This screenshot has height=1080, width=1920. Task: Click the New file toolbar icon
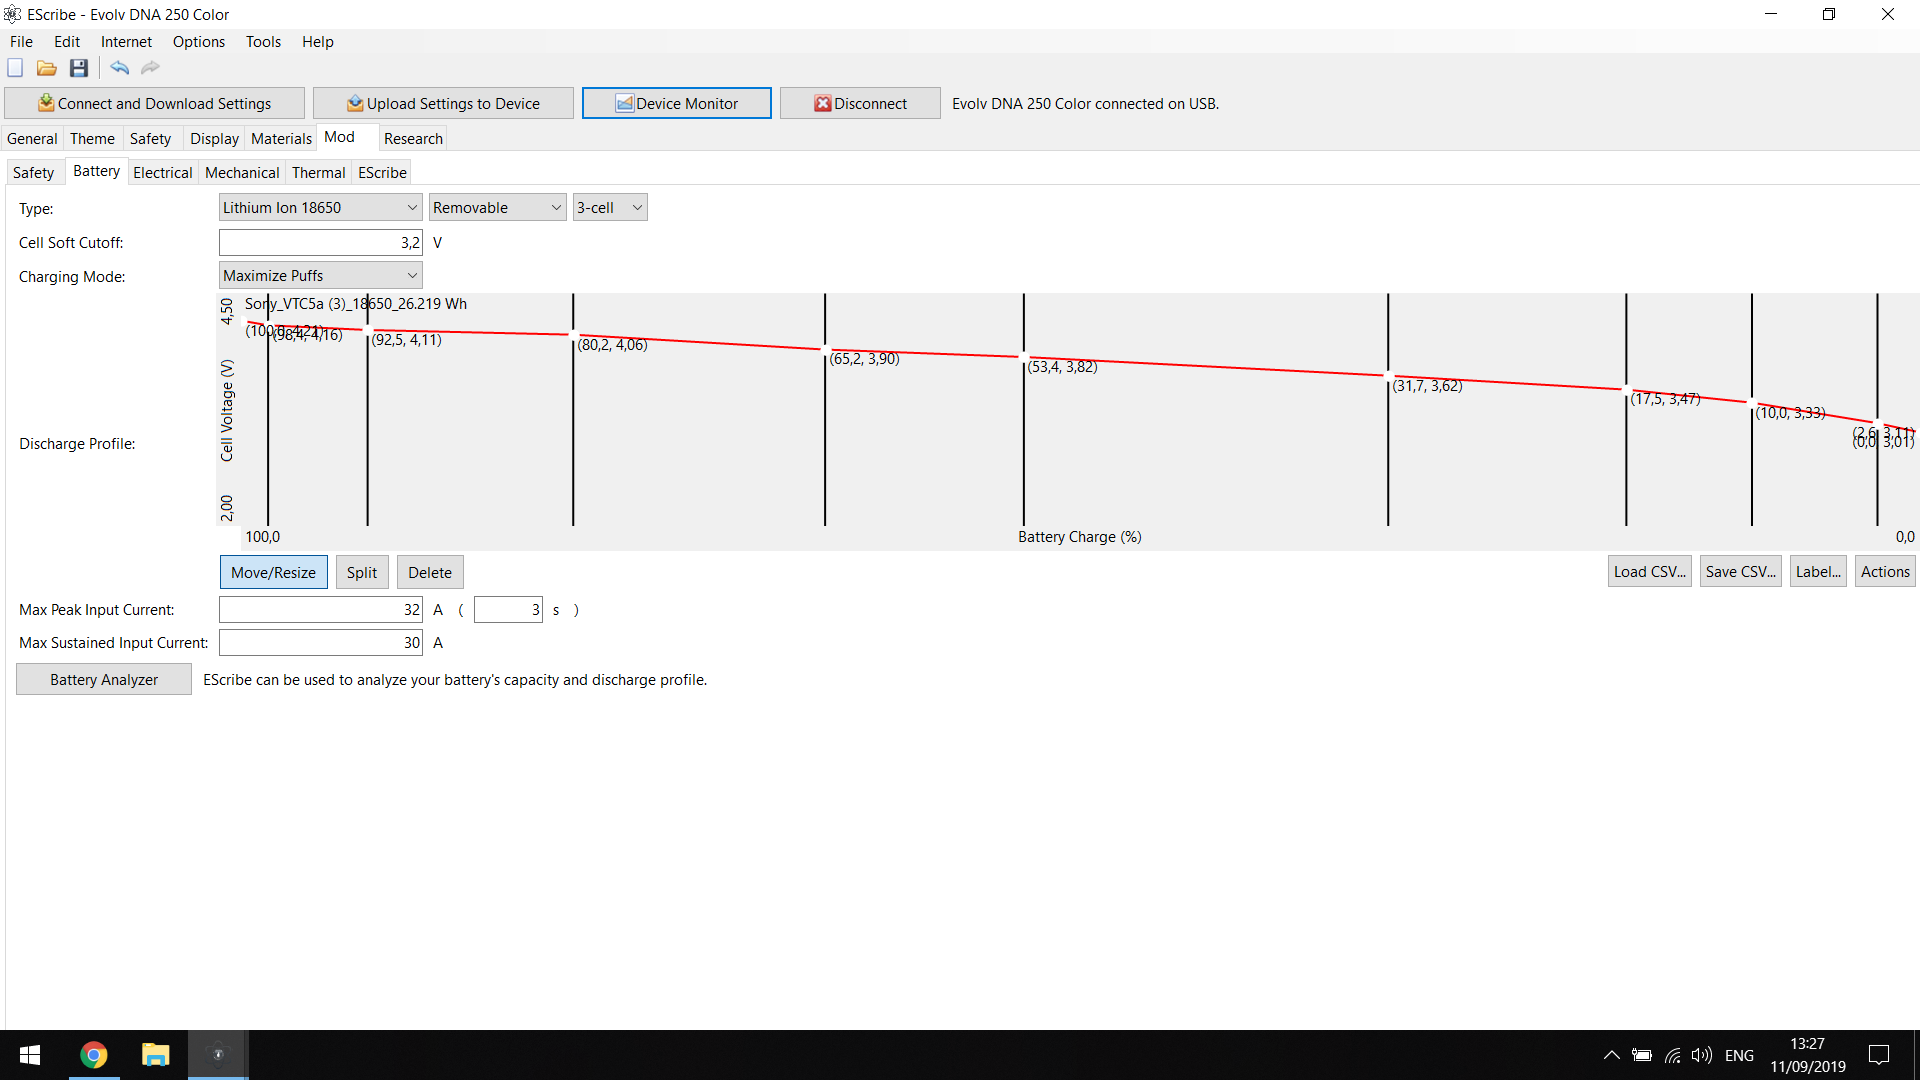point(15,68)
